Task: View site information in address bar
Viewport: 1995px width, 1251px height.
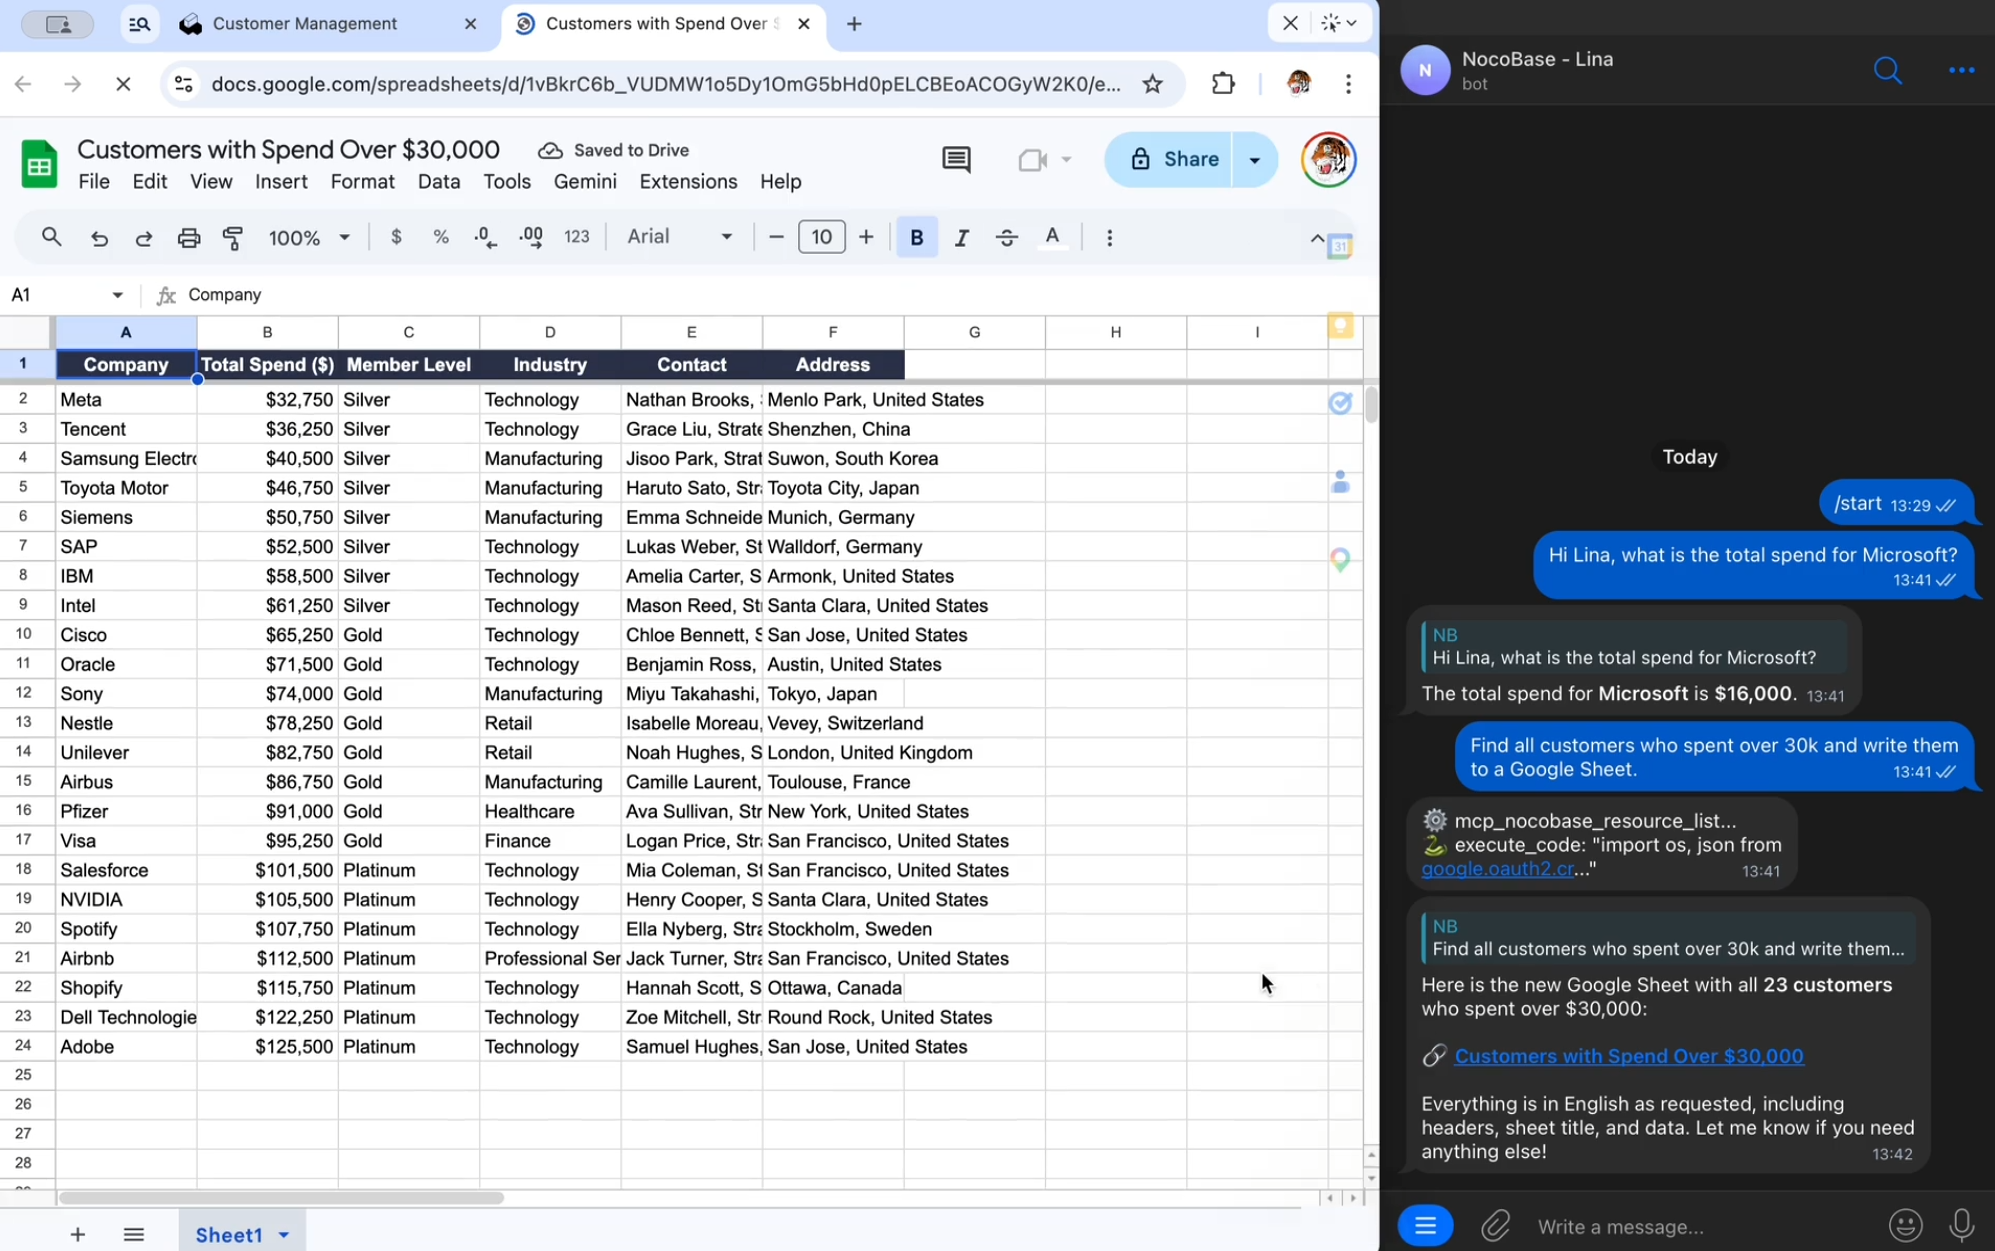Action: pyautogui.click(x=183, y=84)
